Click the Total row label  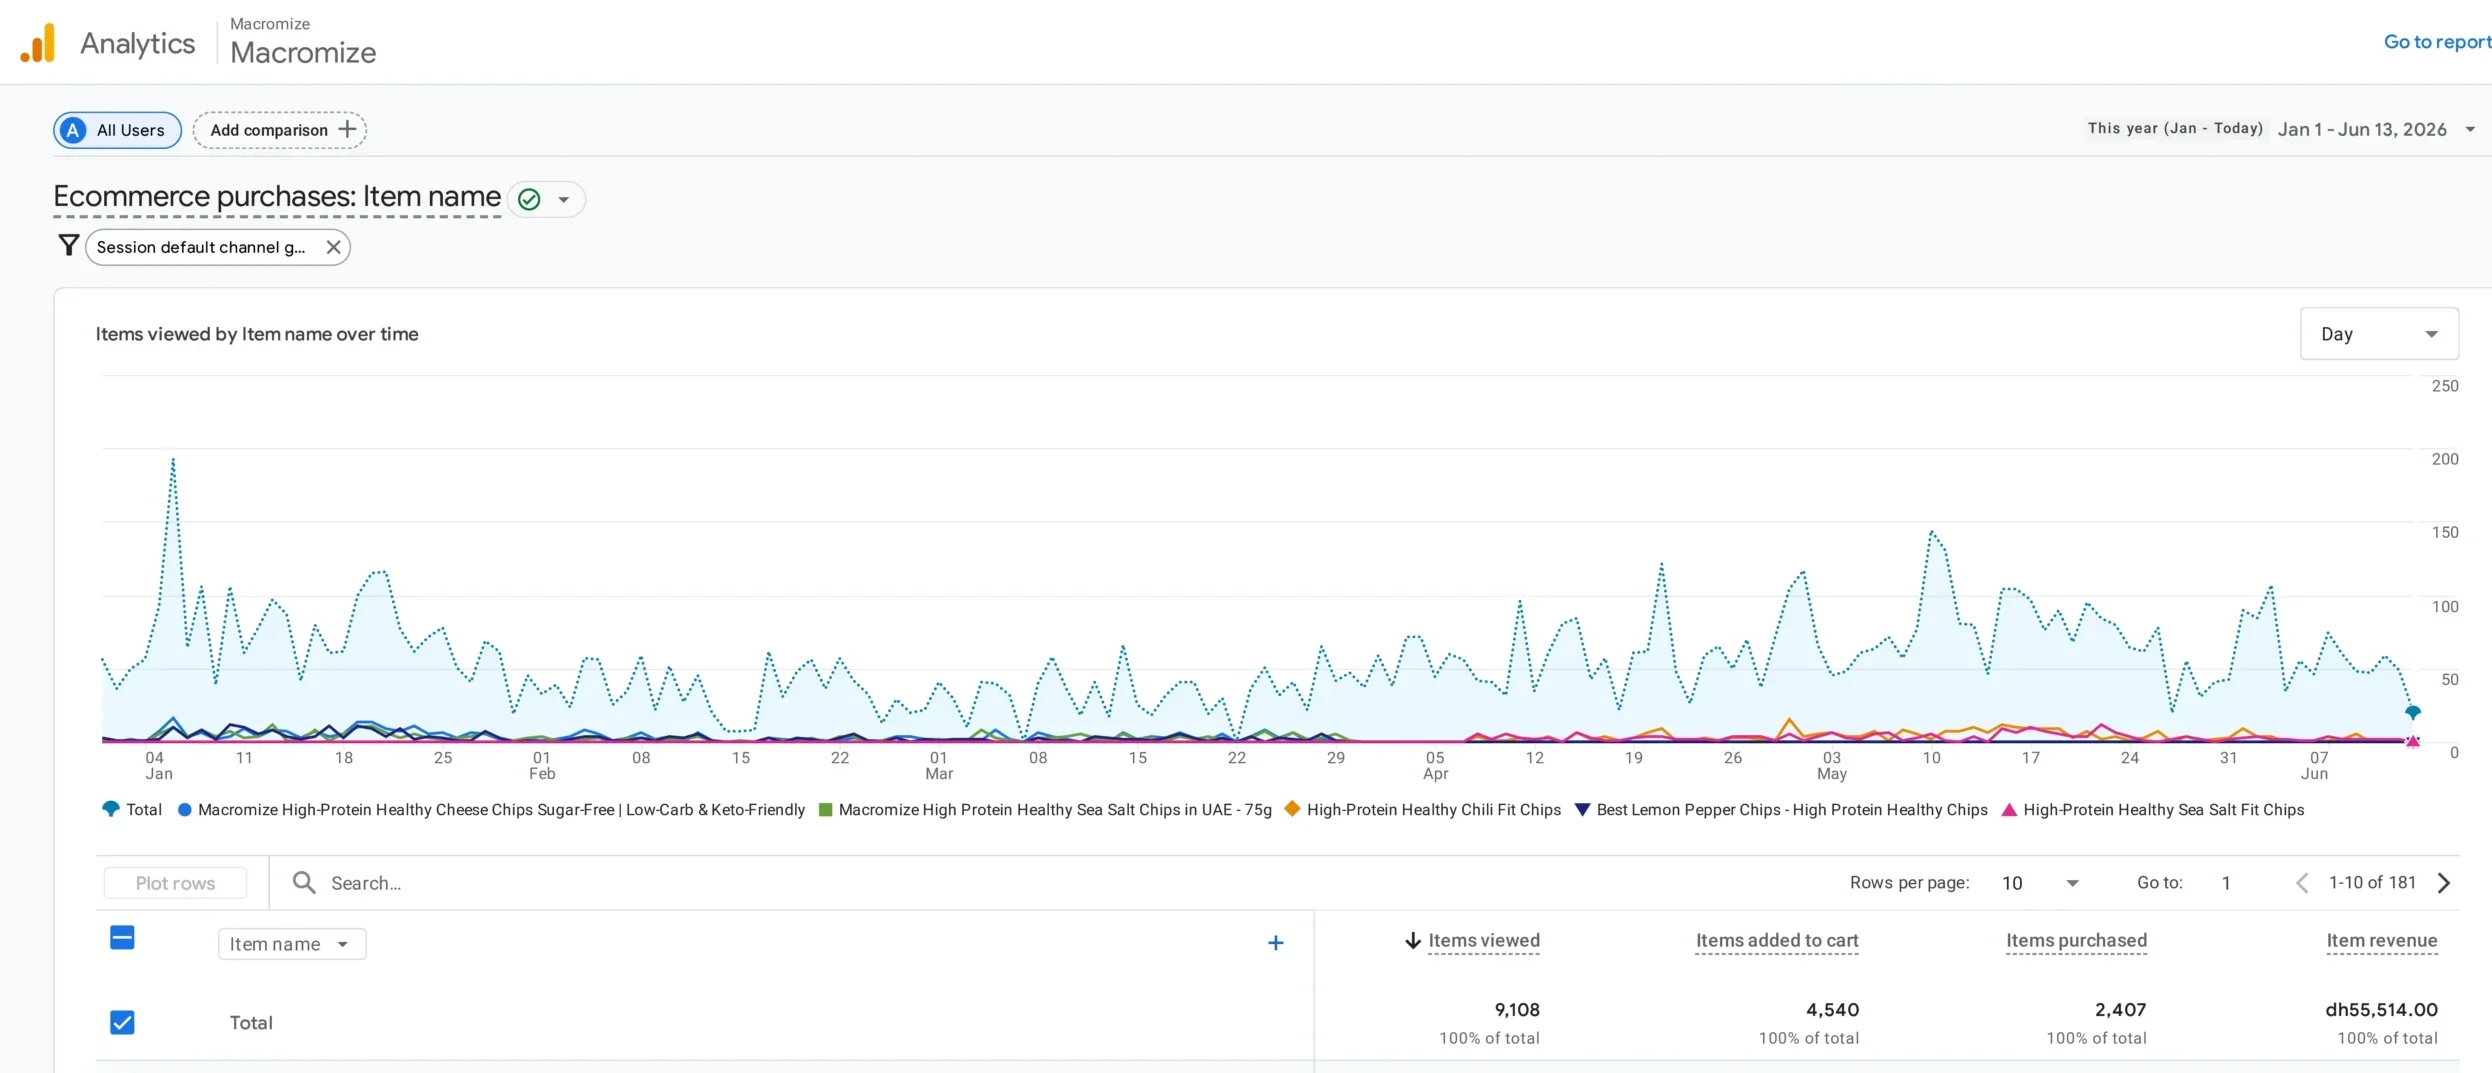[251, 1022]
